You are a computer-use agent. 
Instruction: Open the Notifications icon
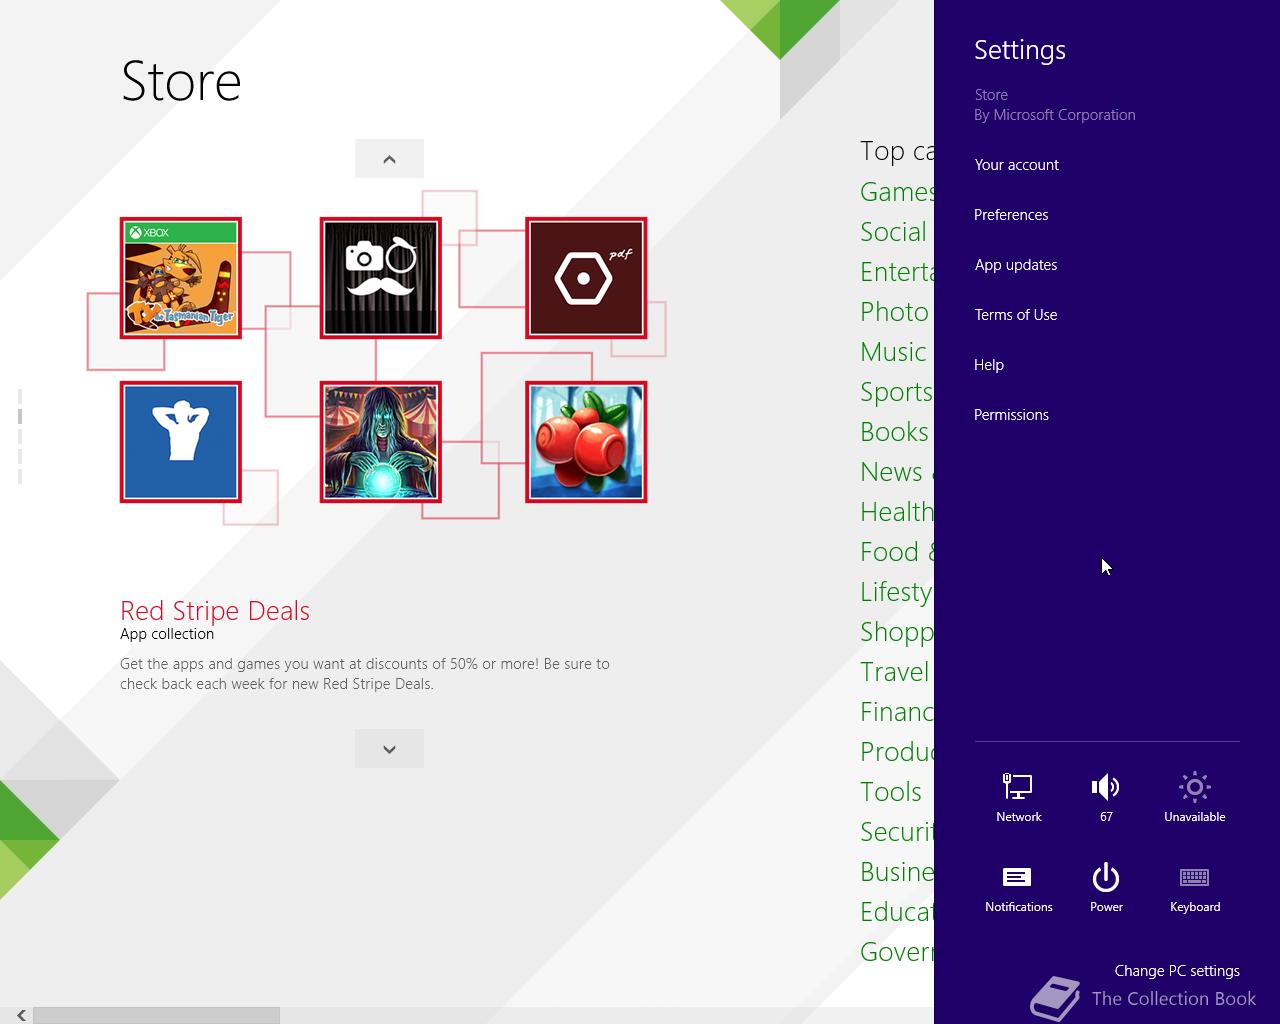click(1018, 887)
